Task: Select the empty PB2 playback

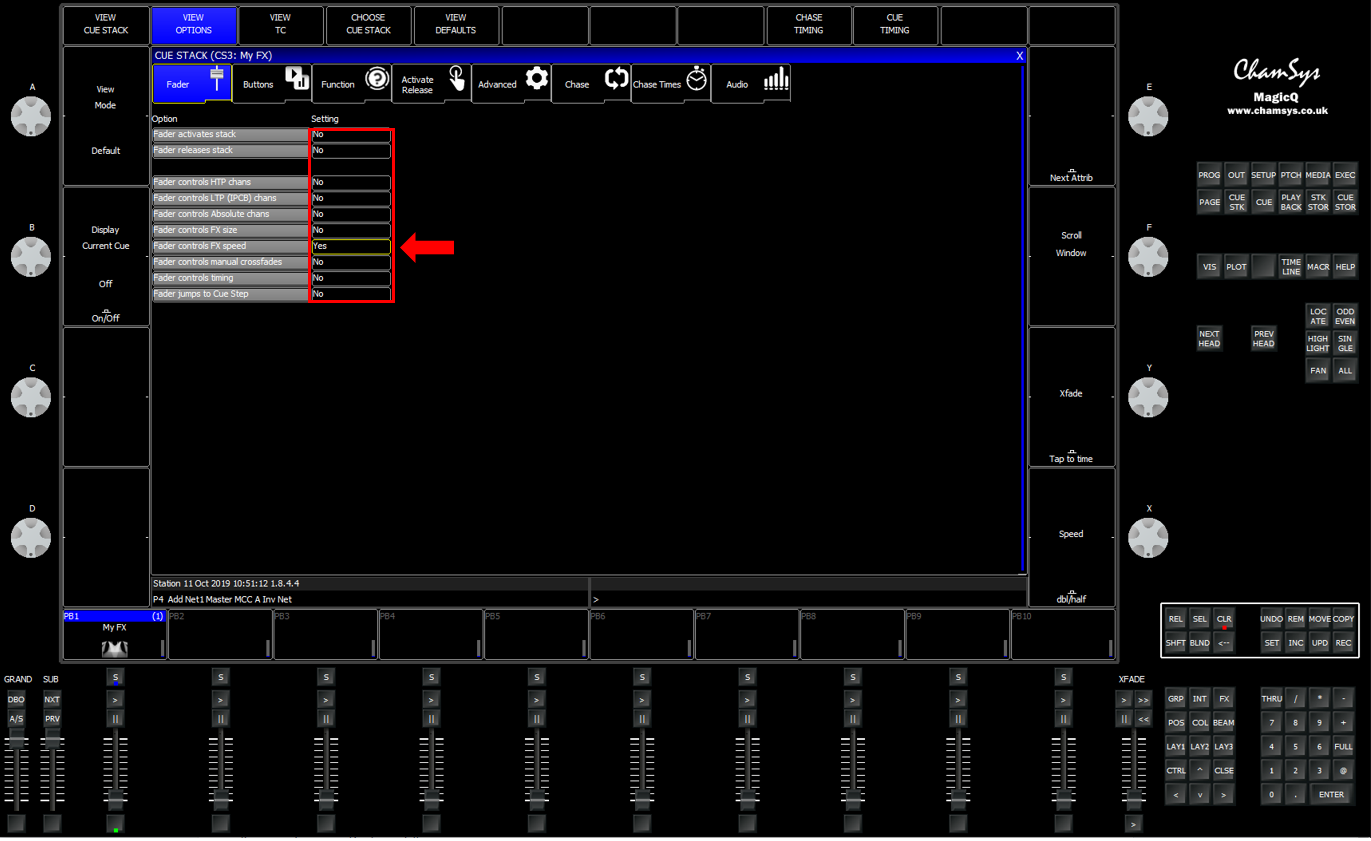Action: (x=220, y=635)
